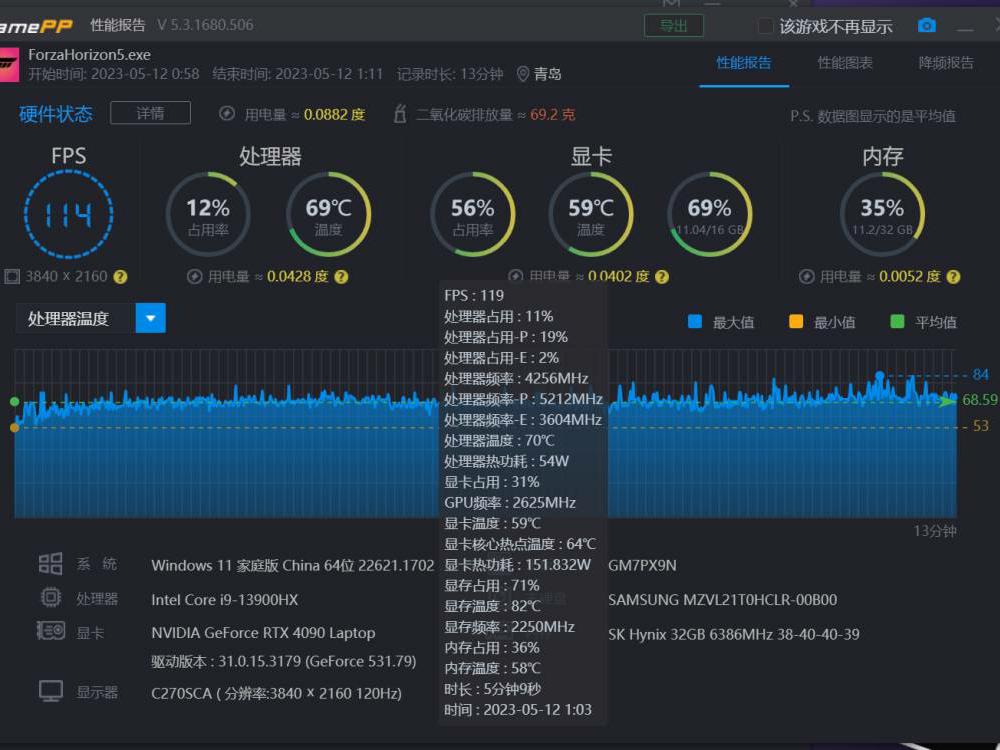Click the GPU 56% 占用率 gauge
The height and width of the screenshot is (750, 1000).
(x=473, y=214)
